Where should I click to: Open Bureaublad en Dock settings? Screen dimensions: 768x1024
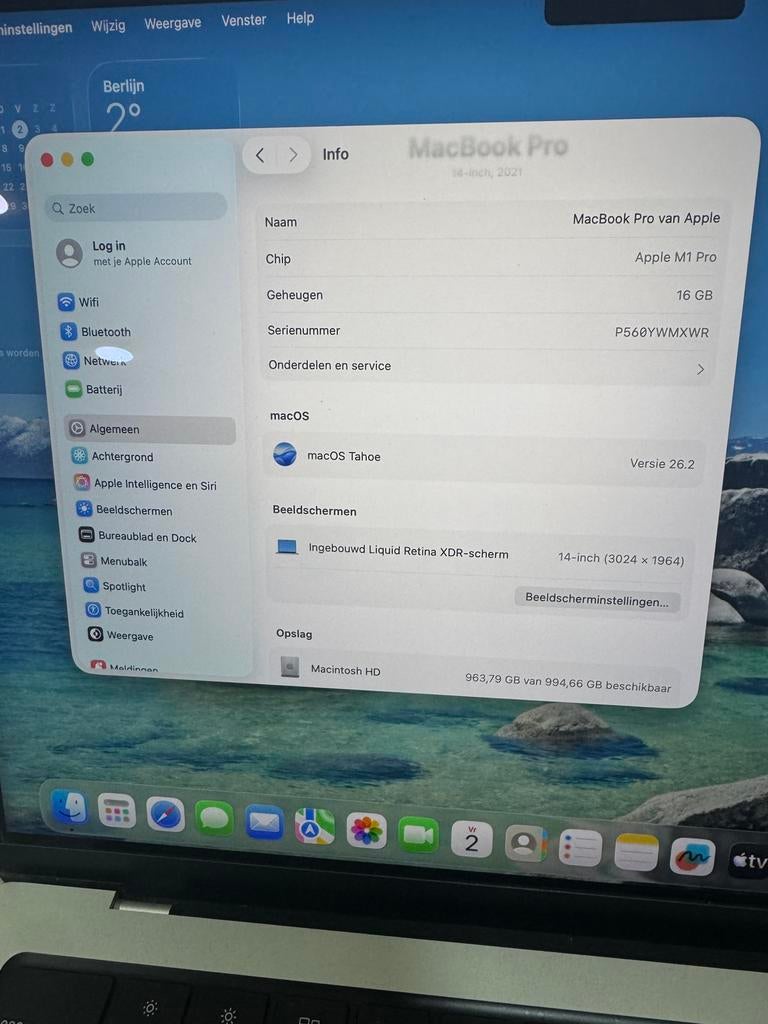pos(138,537)
